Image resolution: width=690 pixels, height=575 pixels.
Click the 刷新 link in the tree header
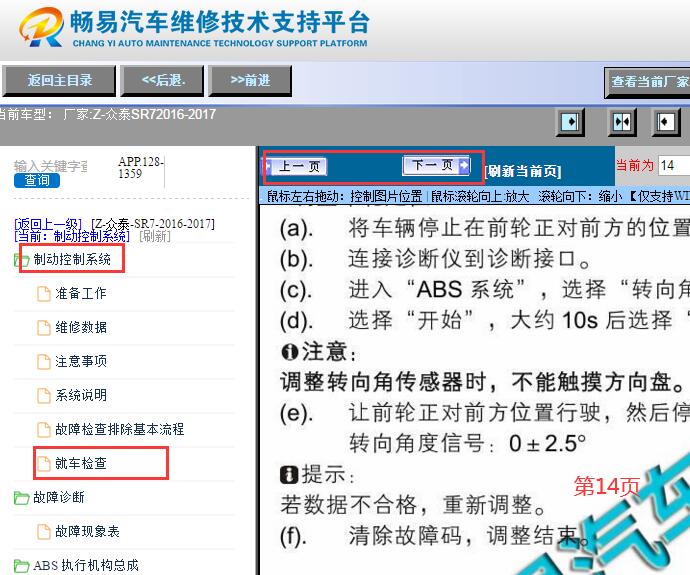click(154, 237)
